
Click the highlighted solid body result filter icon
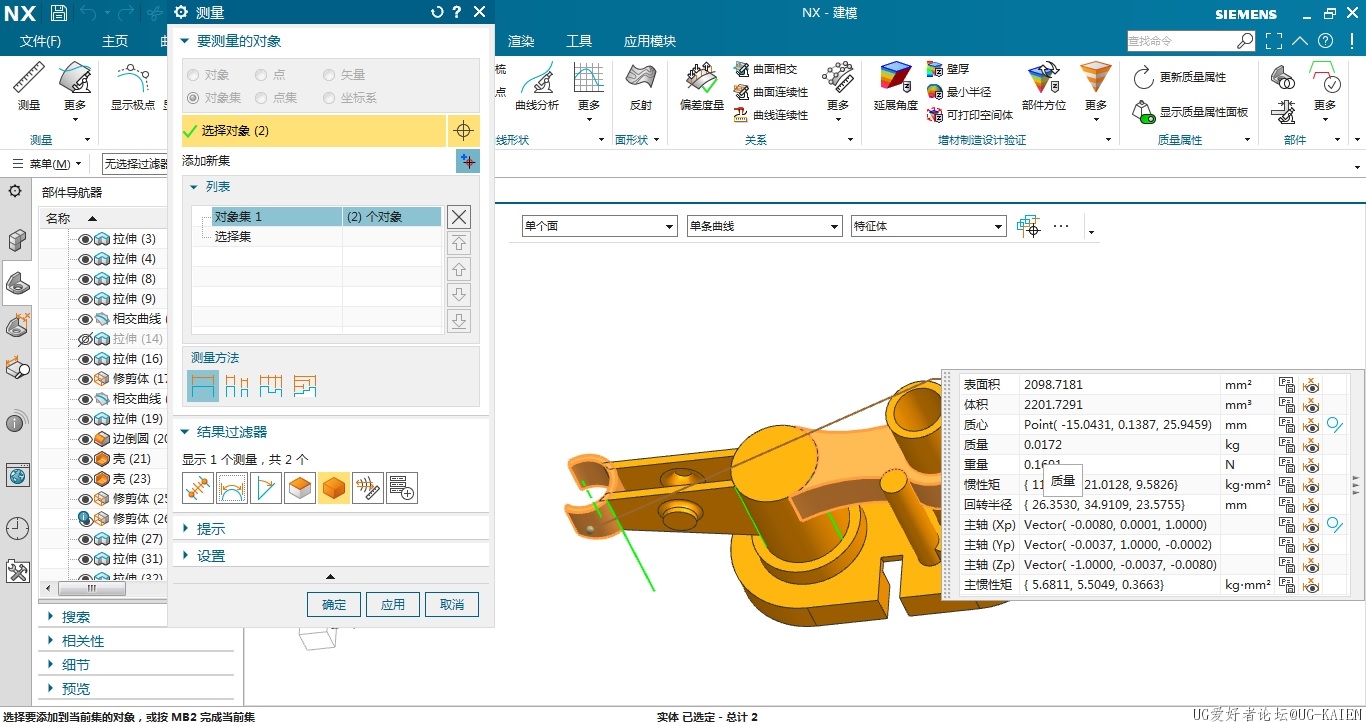point(334,488)
